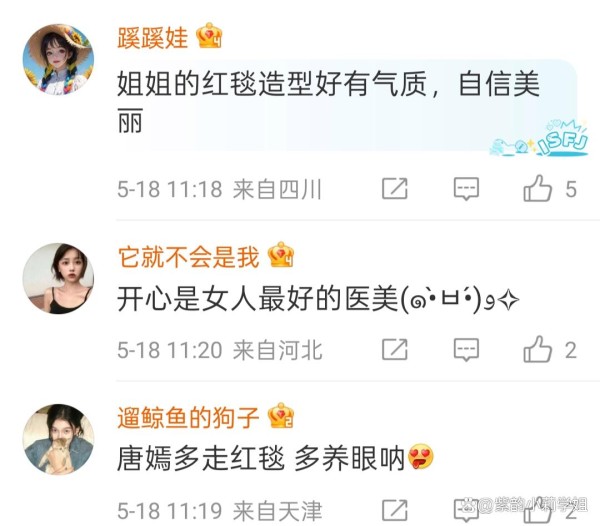Repost the comment from 天津
Screen dimensions: 600x526
point(395,510)
